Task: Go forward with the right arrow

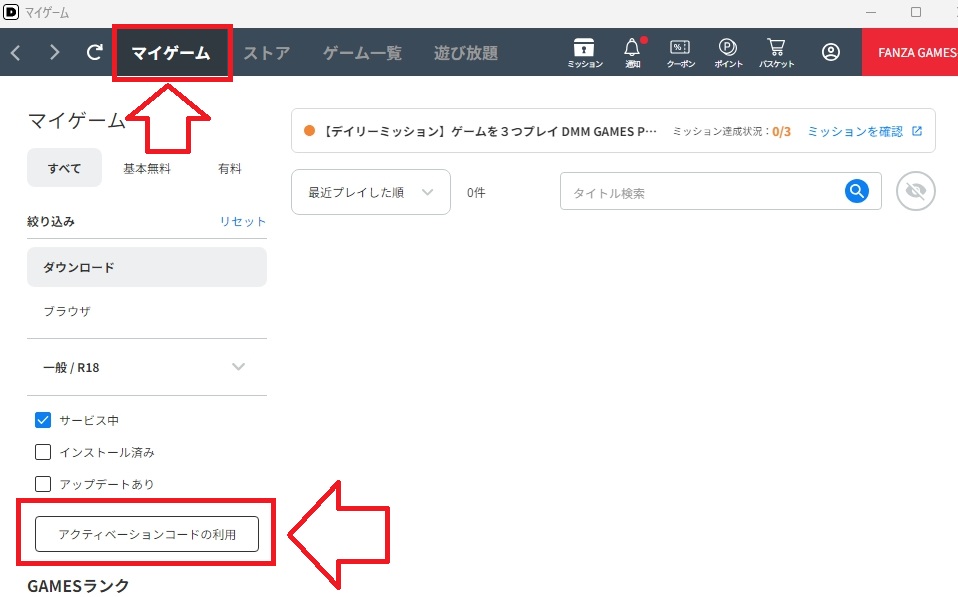Action: pyautogui.click(x=54, y=53)
